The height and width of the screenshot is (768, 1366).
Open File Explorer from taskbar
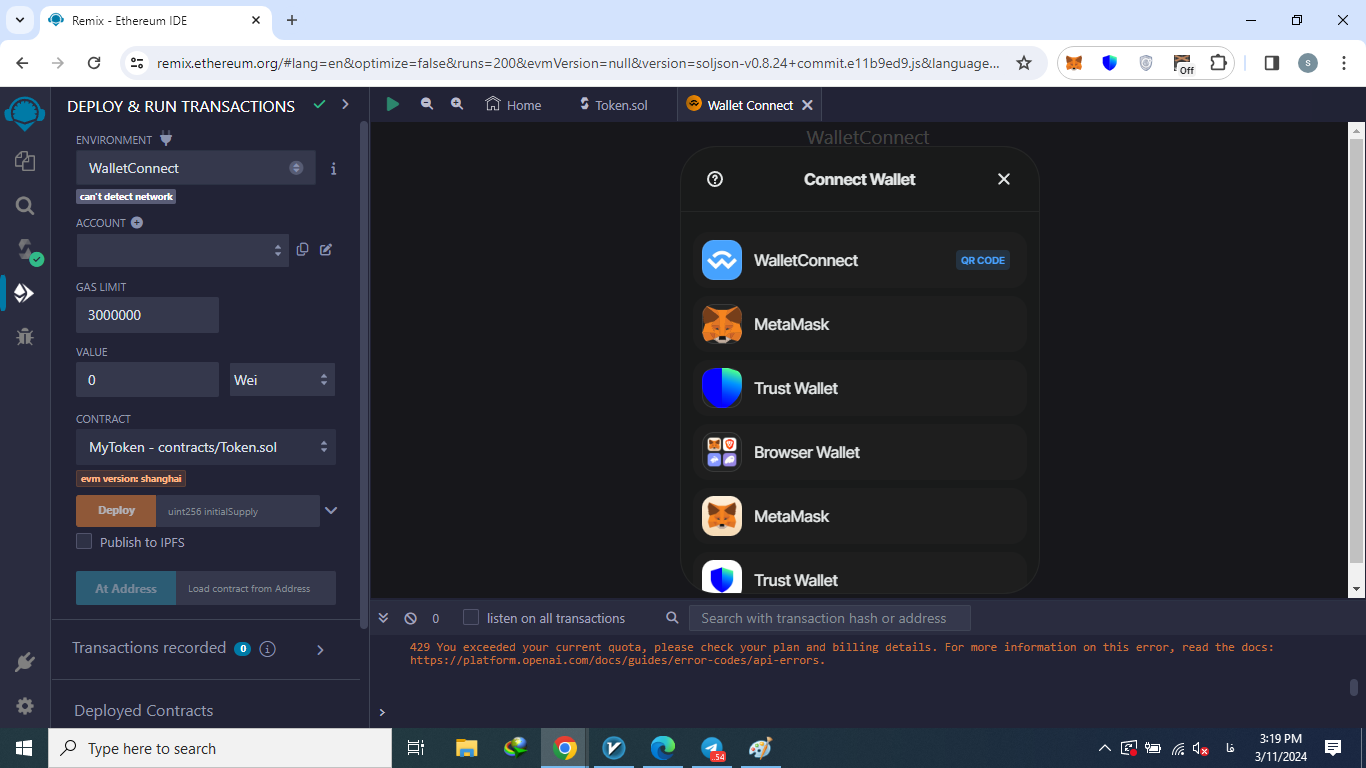pos(467,748)
